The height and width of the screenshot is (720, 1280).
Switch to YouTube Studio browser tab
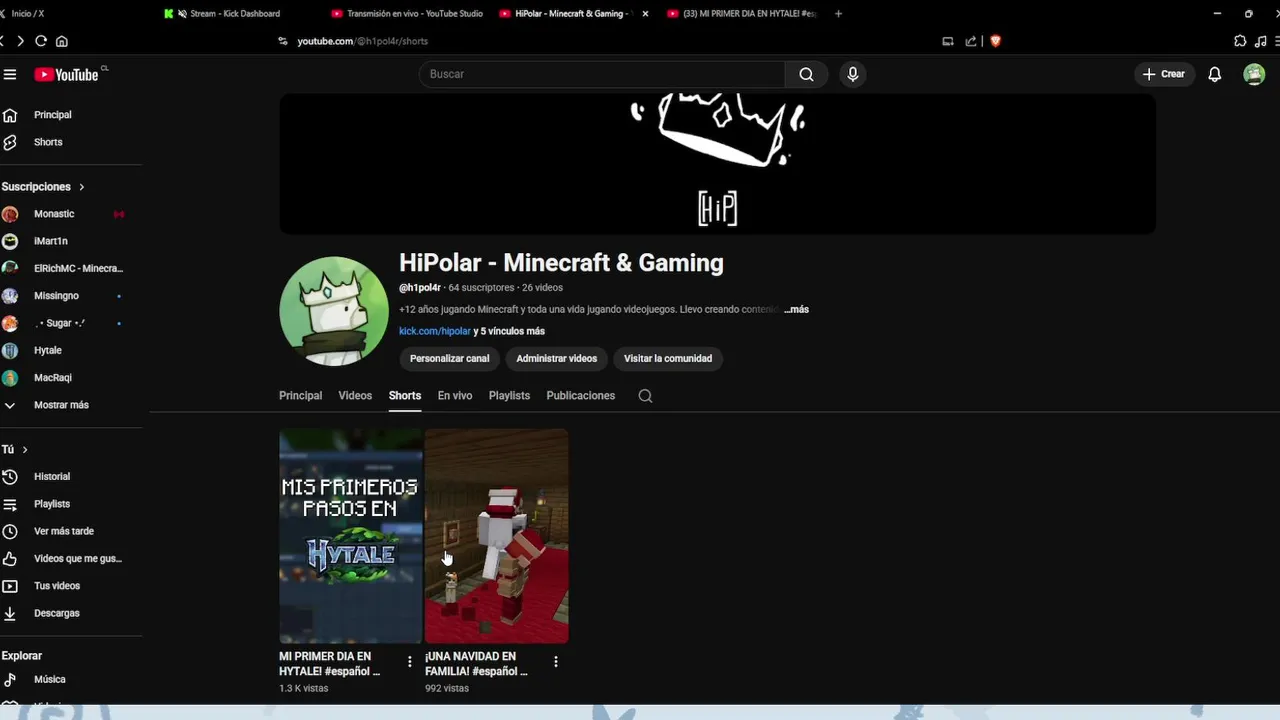tap(408, 14)
